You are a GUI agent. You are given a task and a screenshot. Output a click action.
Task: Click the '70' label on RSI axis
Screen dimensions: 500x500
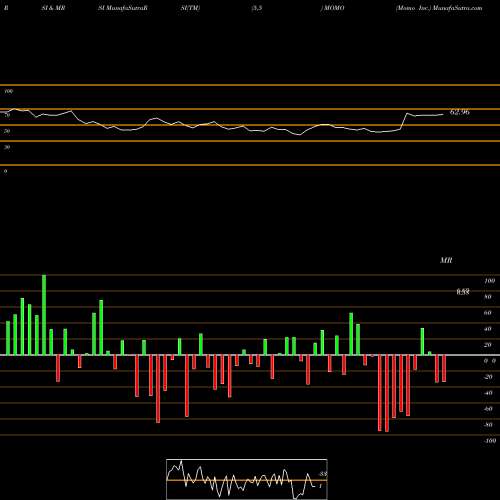[x=7, y=115]
